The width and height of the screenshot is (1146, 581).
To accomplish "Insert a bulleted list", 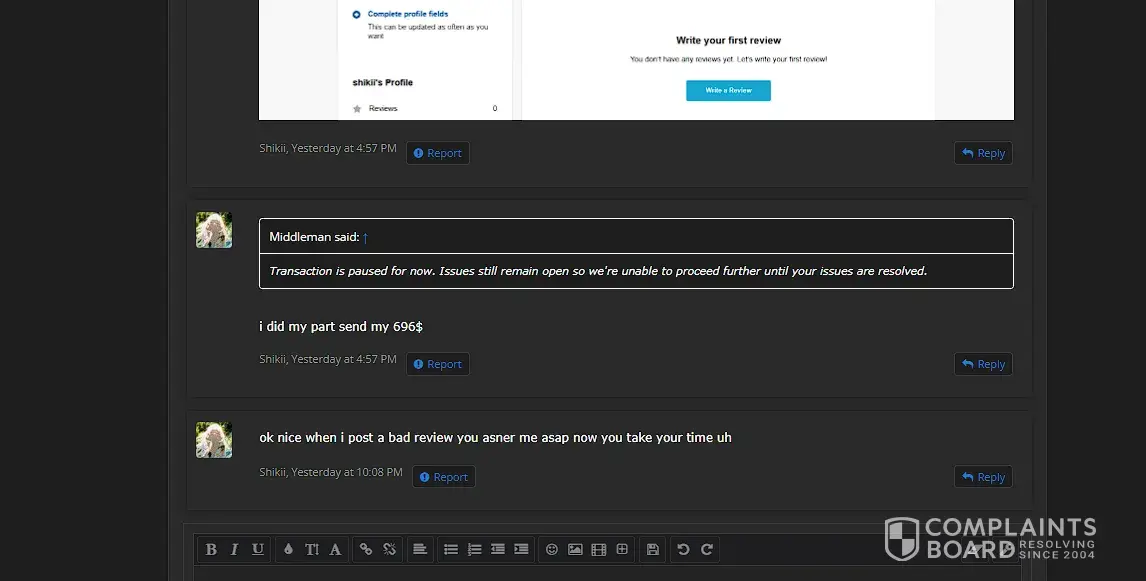I will tap(451, 549).
